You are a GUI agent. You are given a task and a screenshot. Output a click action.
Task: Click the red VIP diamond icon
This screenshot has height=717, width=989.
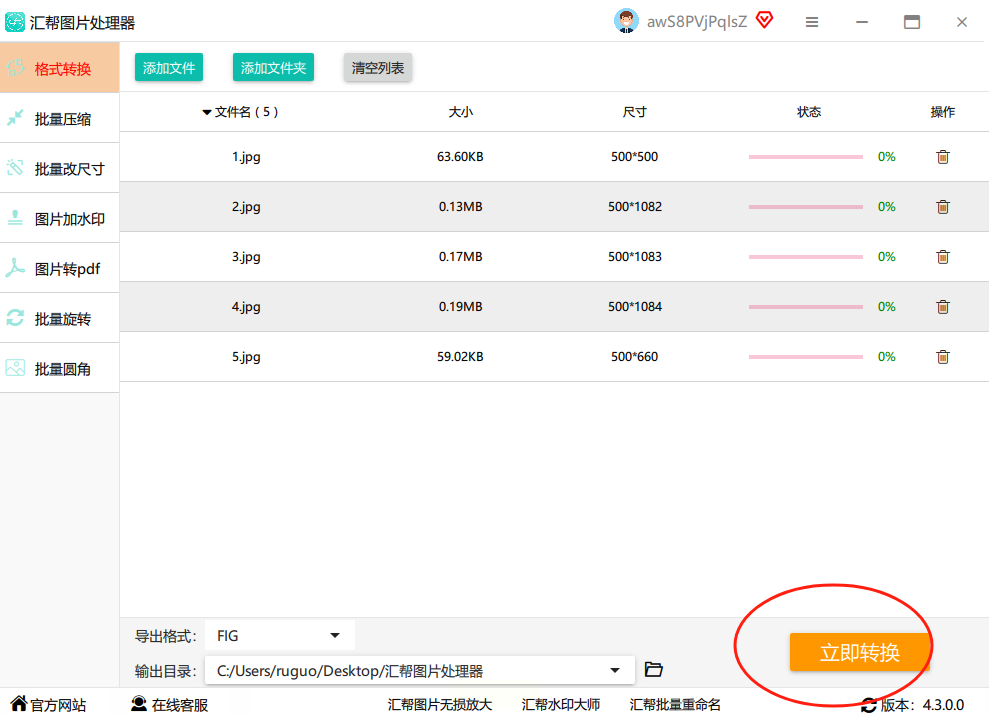(764, 20)
